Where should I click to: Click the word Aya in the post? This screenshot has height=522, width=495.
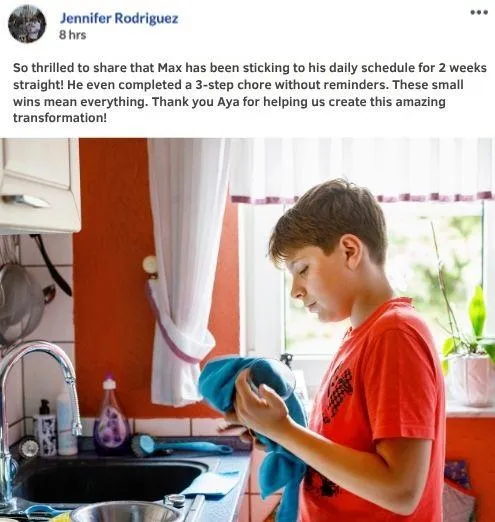[x=228, y=101]
